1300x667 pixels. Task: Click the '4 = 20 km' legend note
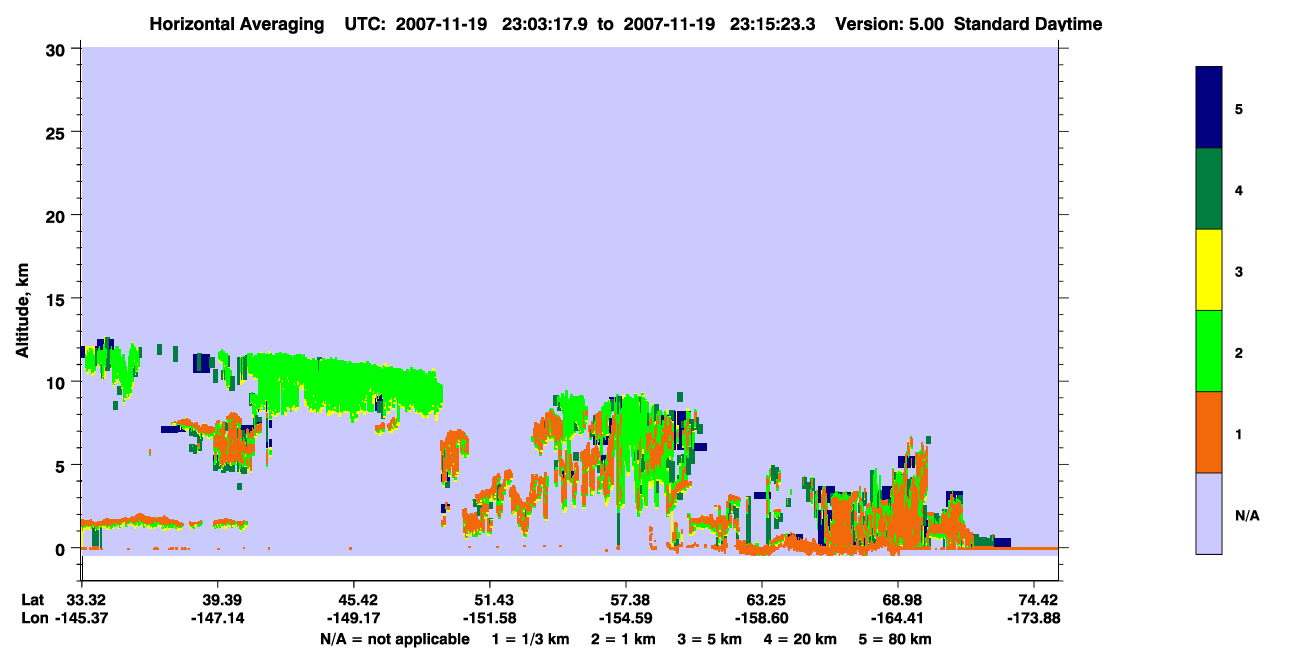click(802, 639)
